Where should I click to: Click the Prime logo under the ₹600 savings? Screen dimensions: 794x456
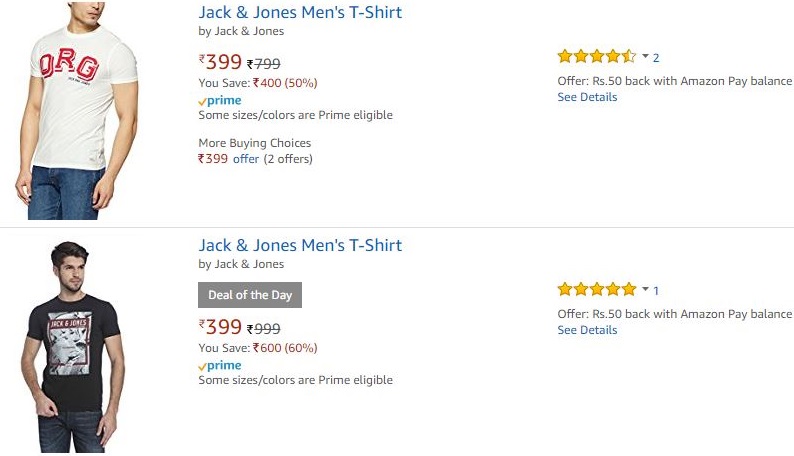tap(220, 365)
